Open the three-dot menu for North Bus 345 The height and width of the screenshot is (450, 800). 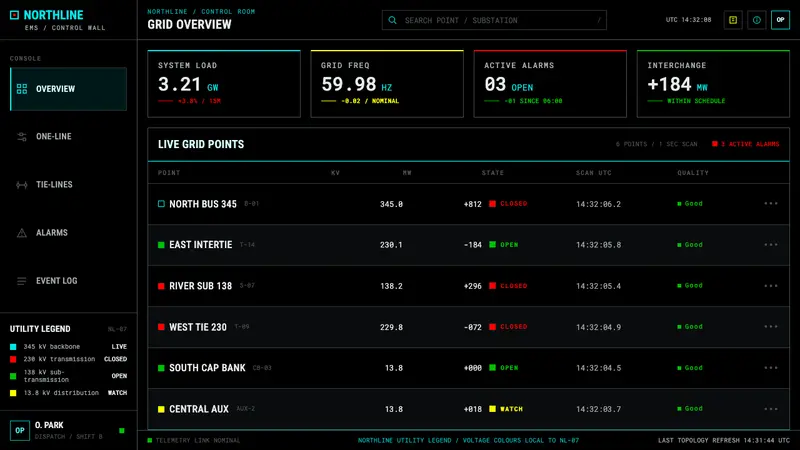point(771,204)
